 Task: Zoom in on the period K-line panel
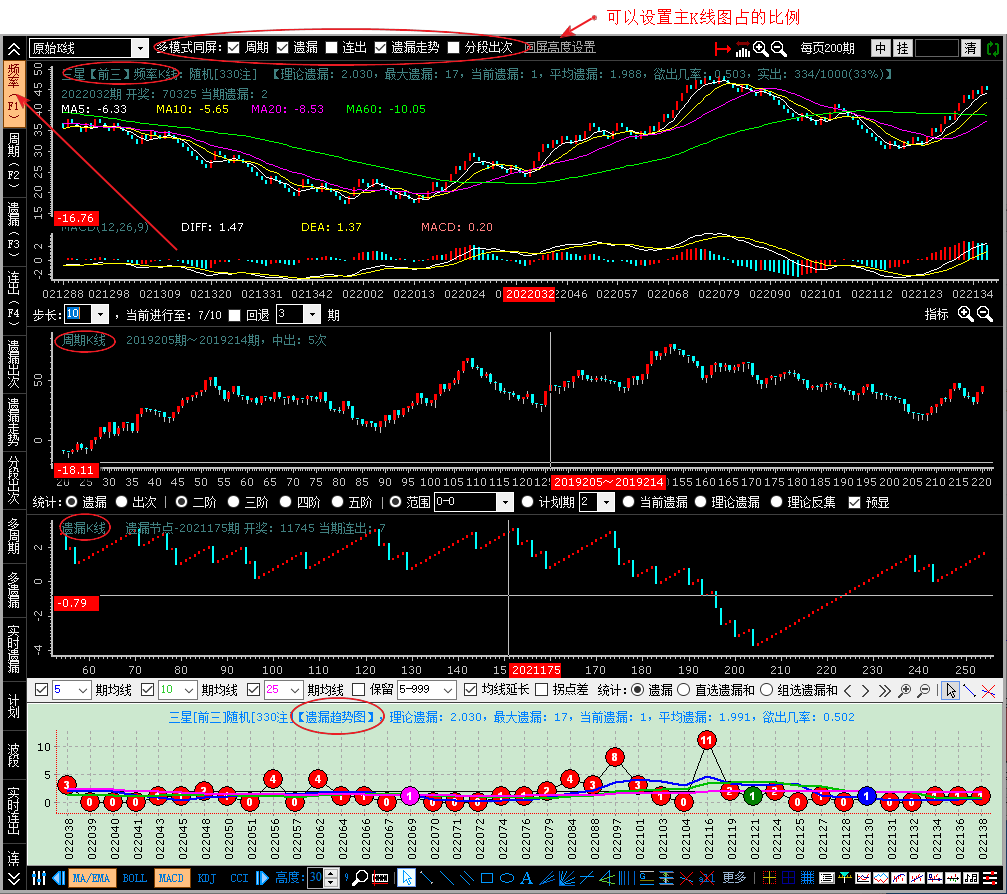pyautogui.click(x=965, y=314)
